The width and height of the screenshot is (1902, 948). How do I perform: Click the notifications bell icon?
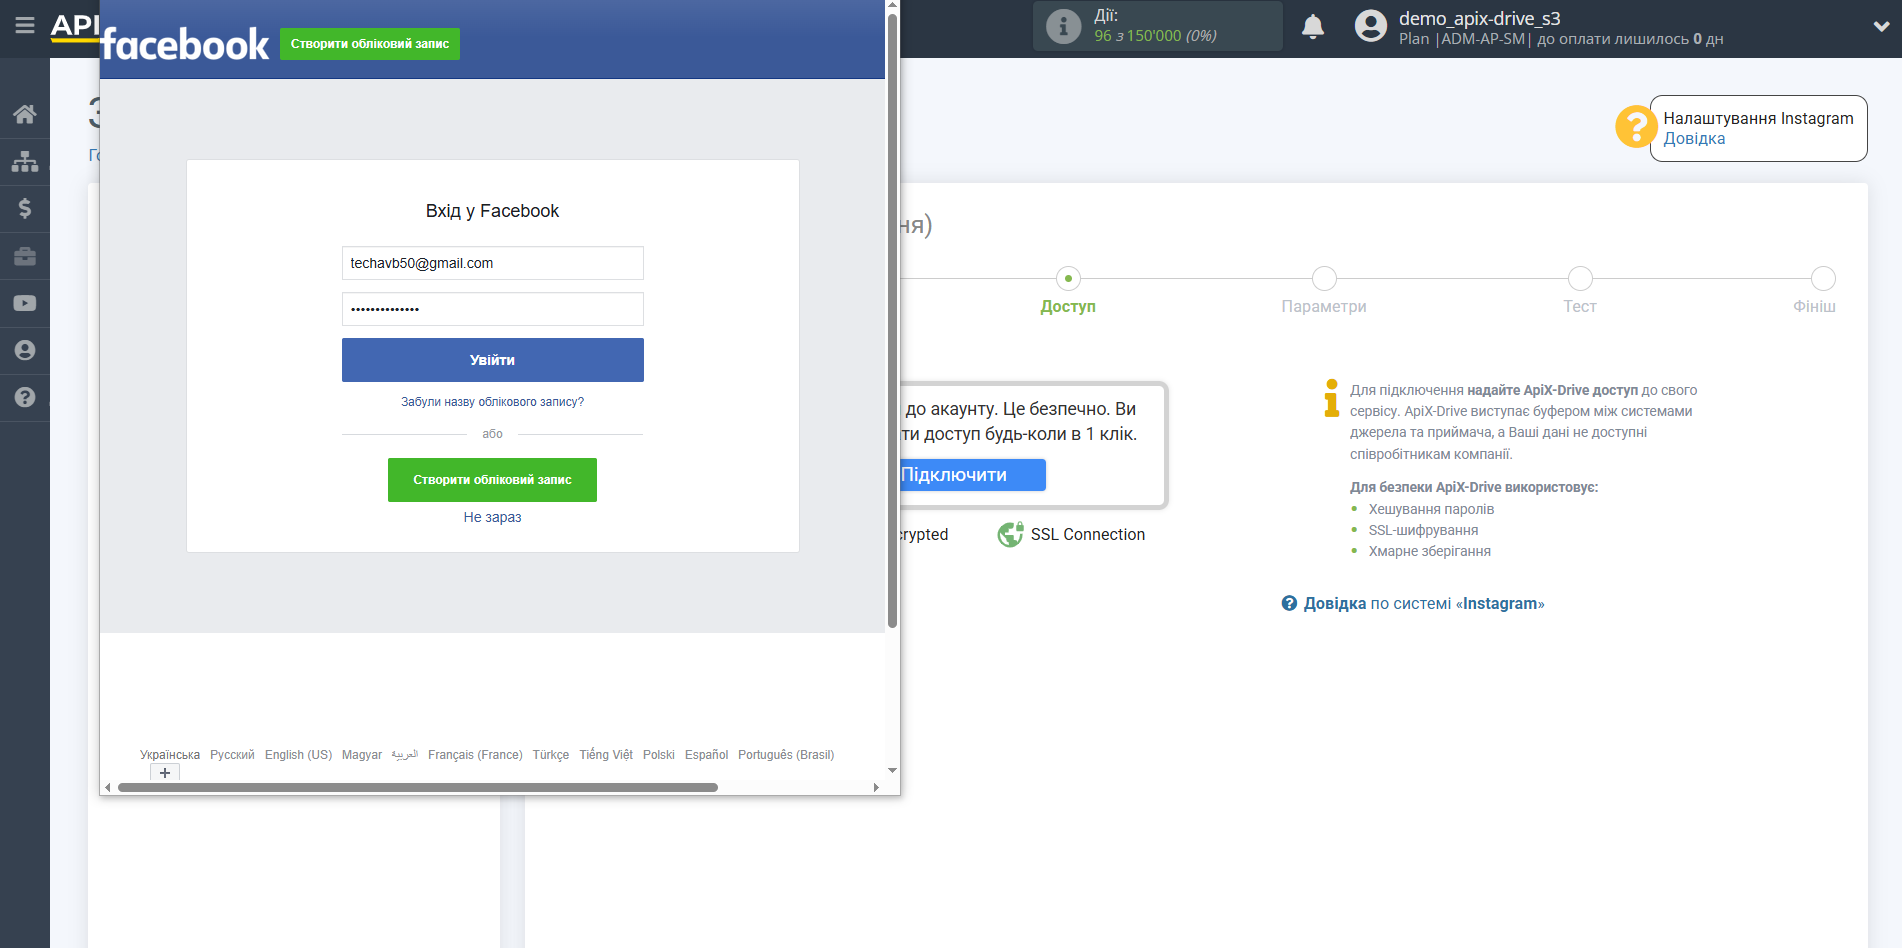pos(1313,27)
